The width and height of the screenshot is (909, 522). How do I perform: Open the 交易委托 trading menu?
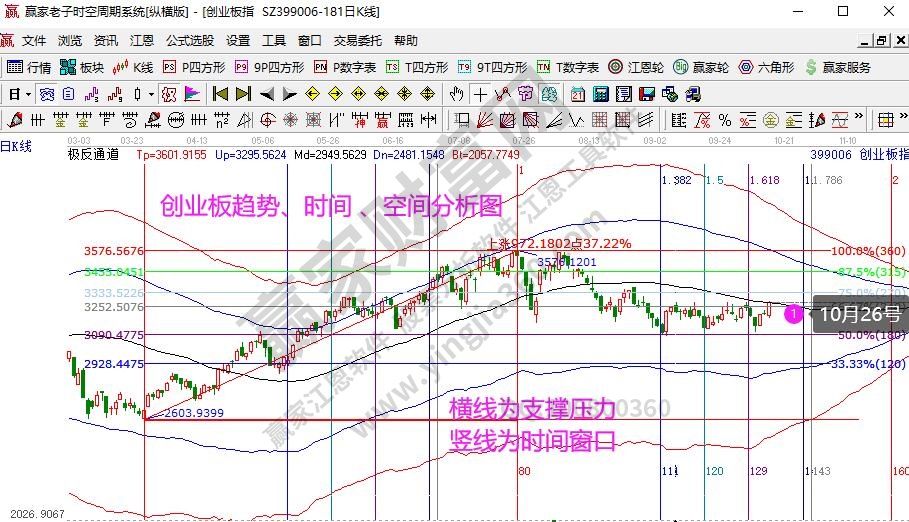pos(357,41)
